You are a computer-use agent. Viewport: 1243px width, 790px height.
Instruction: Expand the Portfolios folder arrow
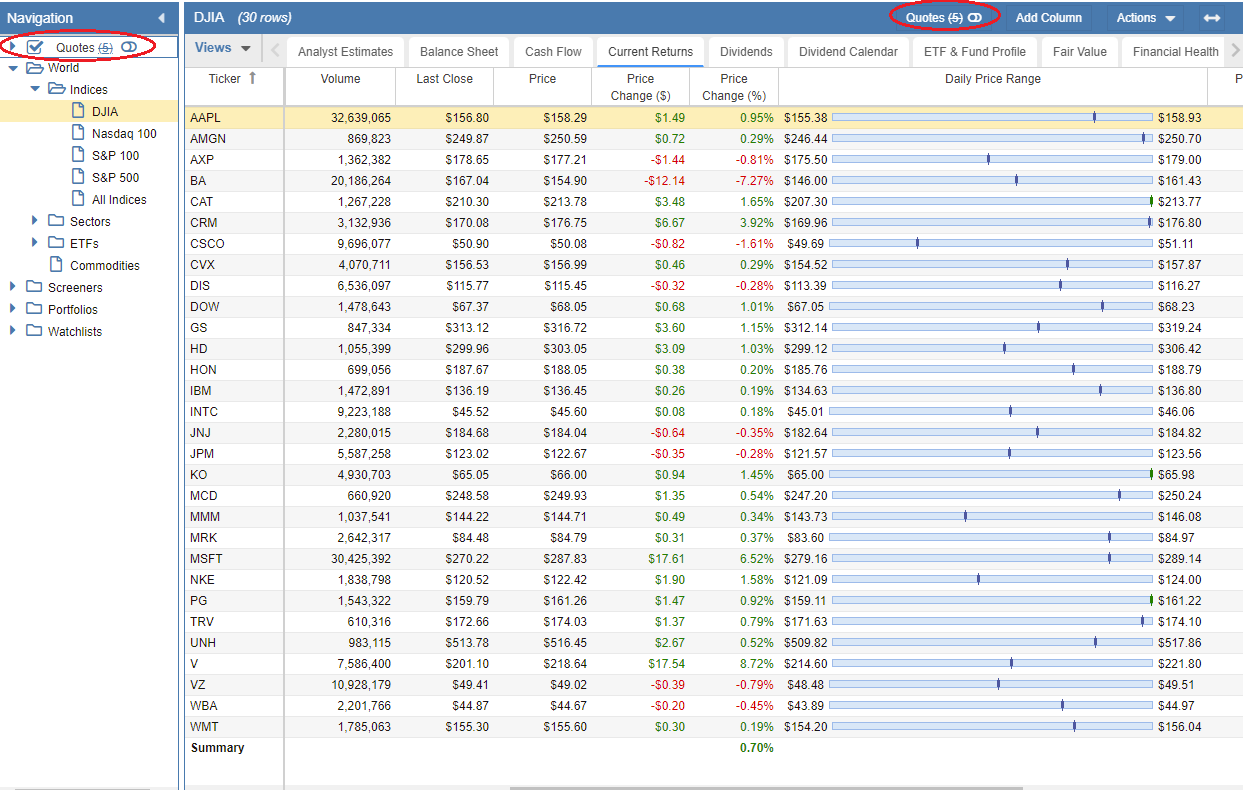13,309
